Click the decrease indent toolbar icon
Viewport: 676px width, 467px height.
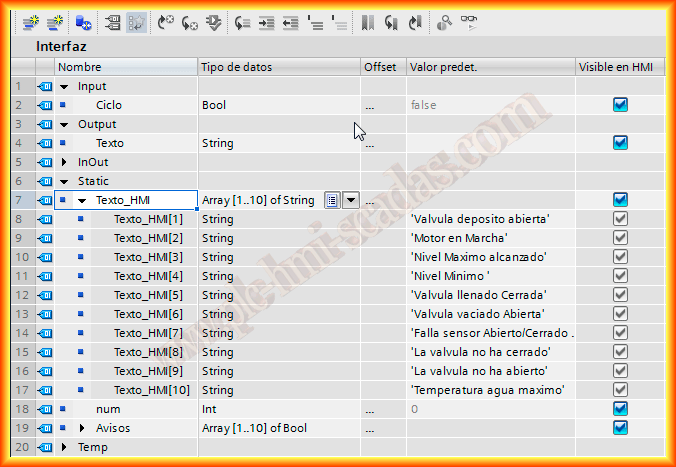(x=290, y=21)
